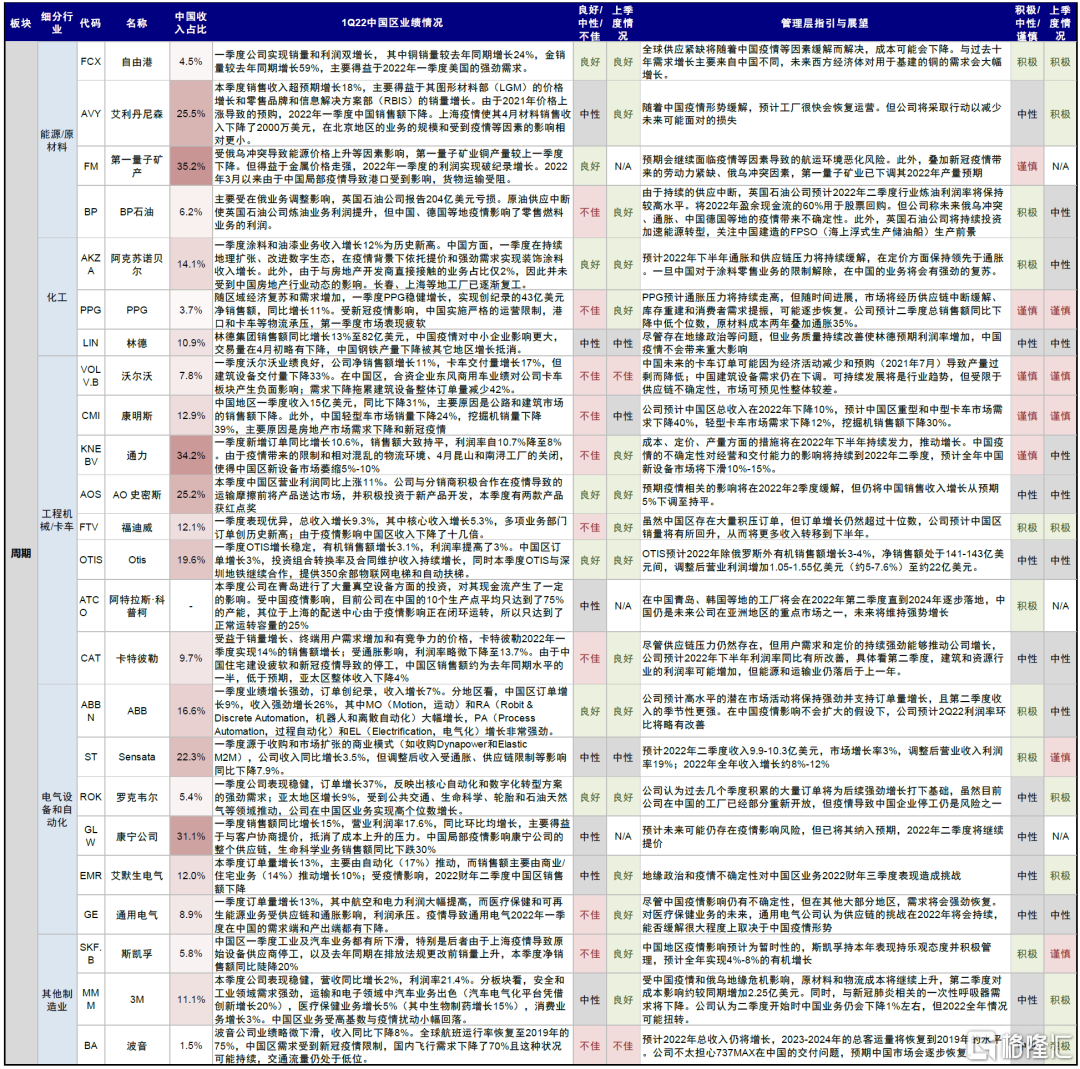Select company name 福迪威
Screen dimensions: 1080x1069
[136, 527]
